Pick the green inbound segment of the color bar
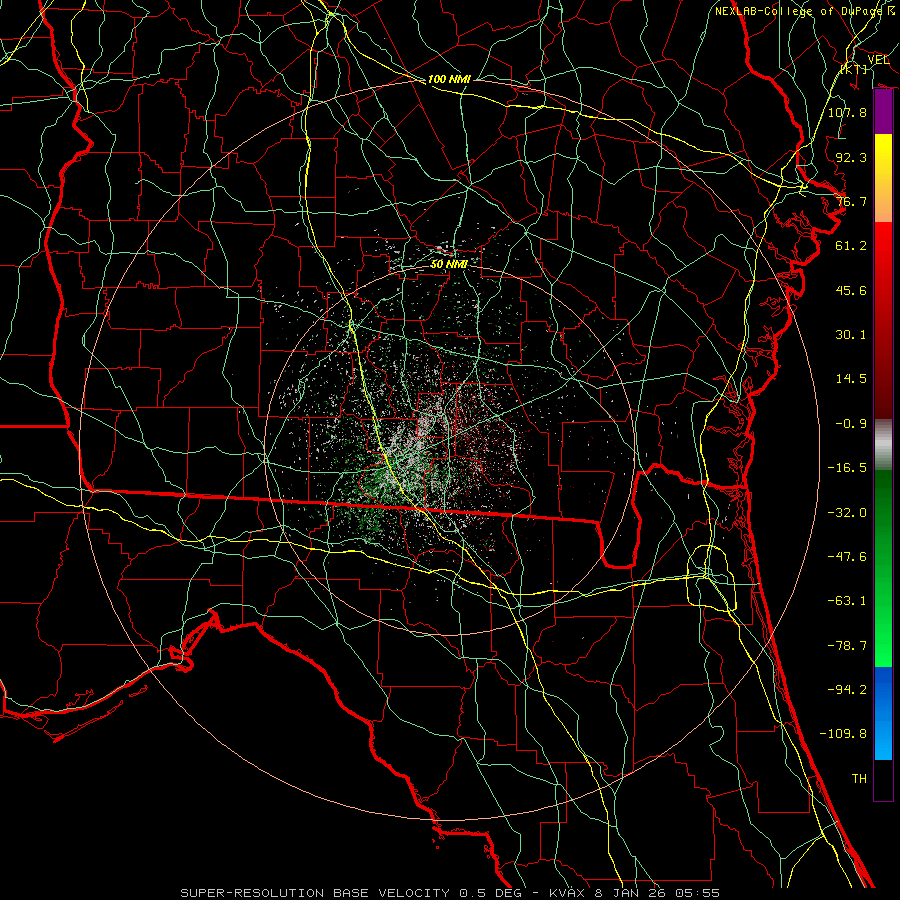 tap(883, 568)
